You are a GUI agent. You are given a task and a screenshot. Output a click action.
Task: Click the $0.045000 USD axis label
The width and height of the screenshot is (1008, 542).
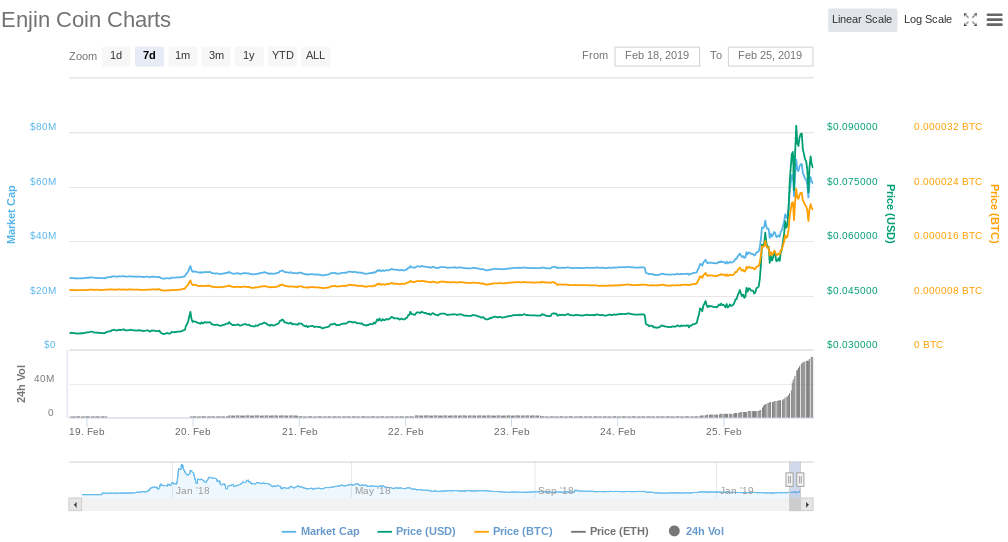pos(852,291)
